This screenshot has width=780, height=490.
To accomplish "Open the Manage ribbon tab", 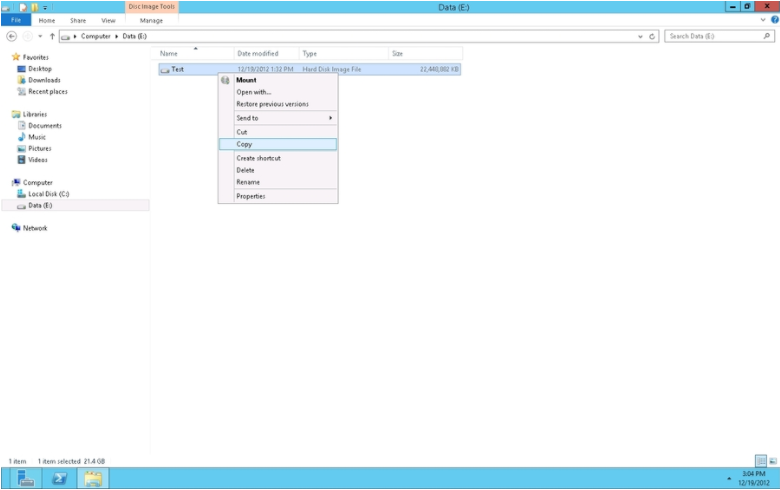I will pyautogui.click(x=151, y=20).
